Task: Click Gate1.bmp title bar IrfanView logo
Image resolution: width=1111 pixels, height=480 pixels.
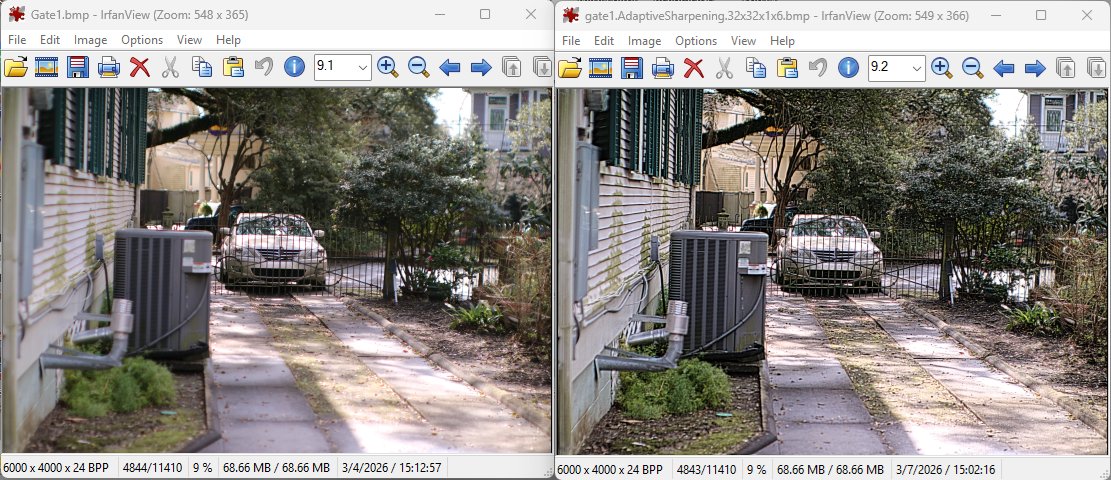Action: [x=16, y=14]
